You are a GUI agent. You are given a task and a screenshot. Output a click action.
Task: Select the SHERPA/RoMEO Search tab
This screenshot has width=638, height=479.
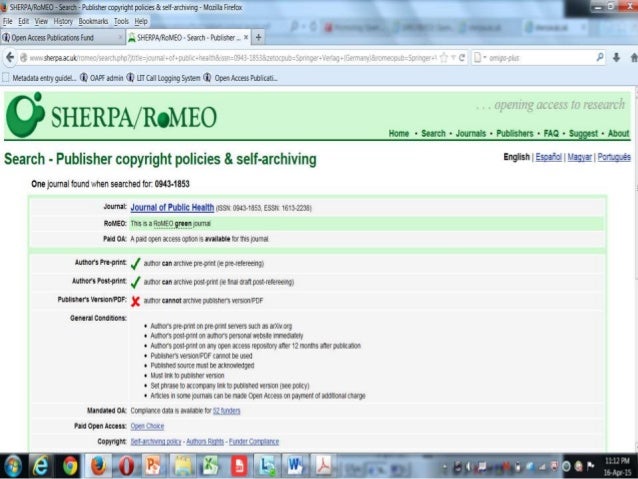pyautogui.click(x=188, y=37)
